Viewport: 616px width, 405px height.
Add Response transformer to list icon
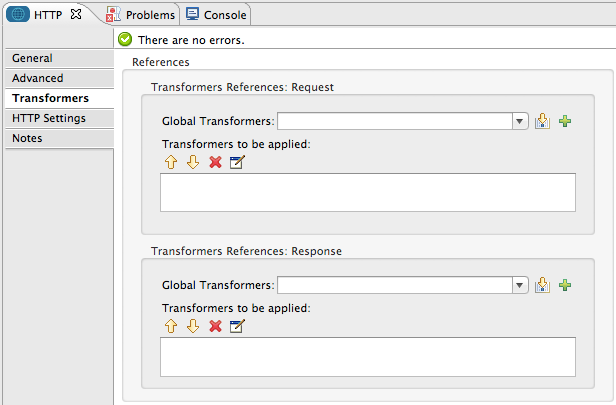point(543,285)
